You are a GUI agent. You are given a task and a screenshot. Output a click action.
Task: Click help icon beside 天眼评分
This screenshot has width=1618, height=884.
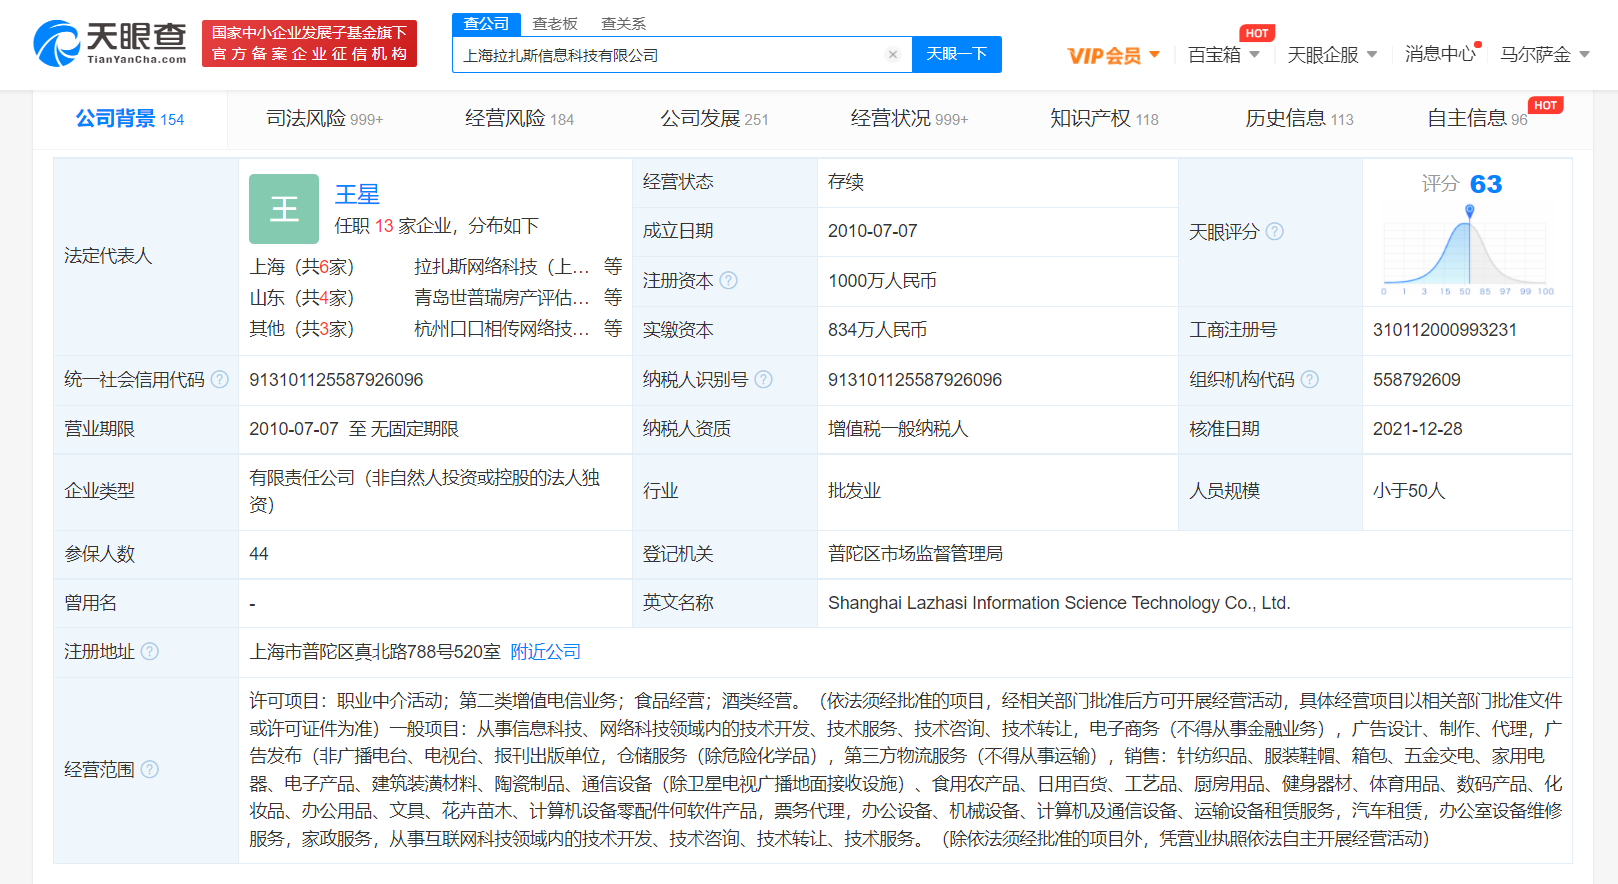coord(1275,232)
